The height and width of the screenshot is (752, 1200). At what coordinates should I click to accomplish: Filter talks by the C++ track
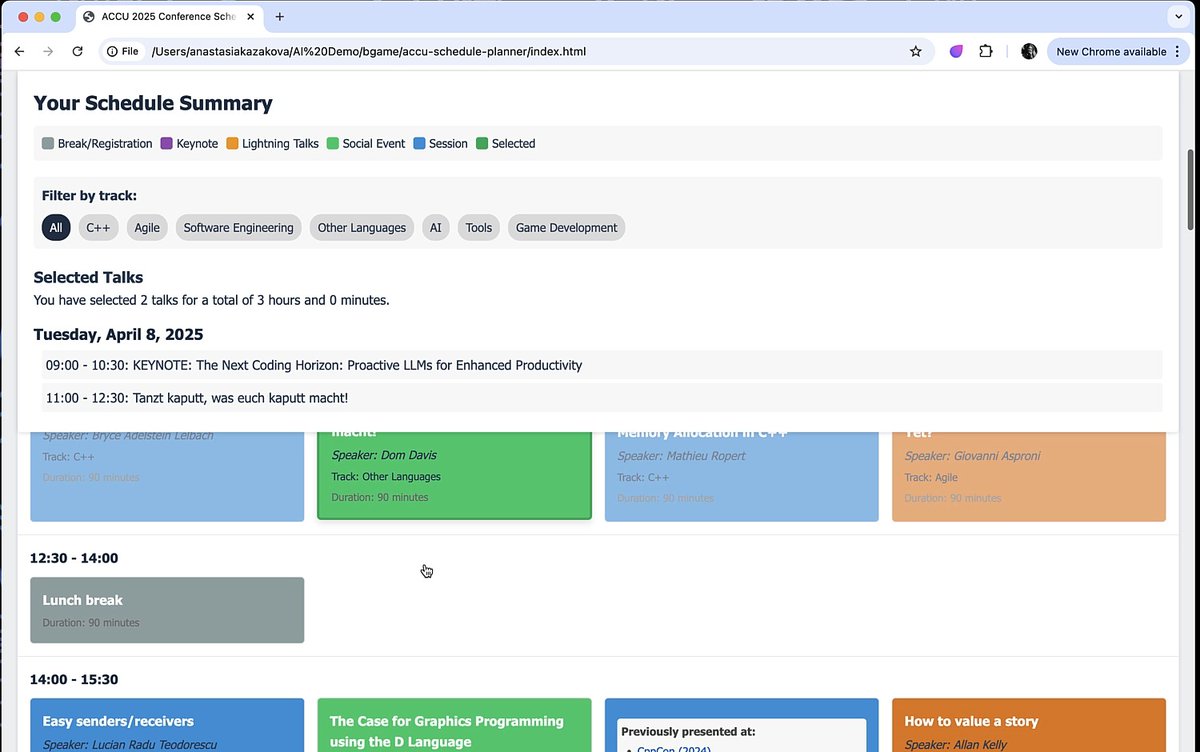coord(98,228)
